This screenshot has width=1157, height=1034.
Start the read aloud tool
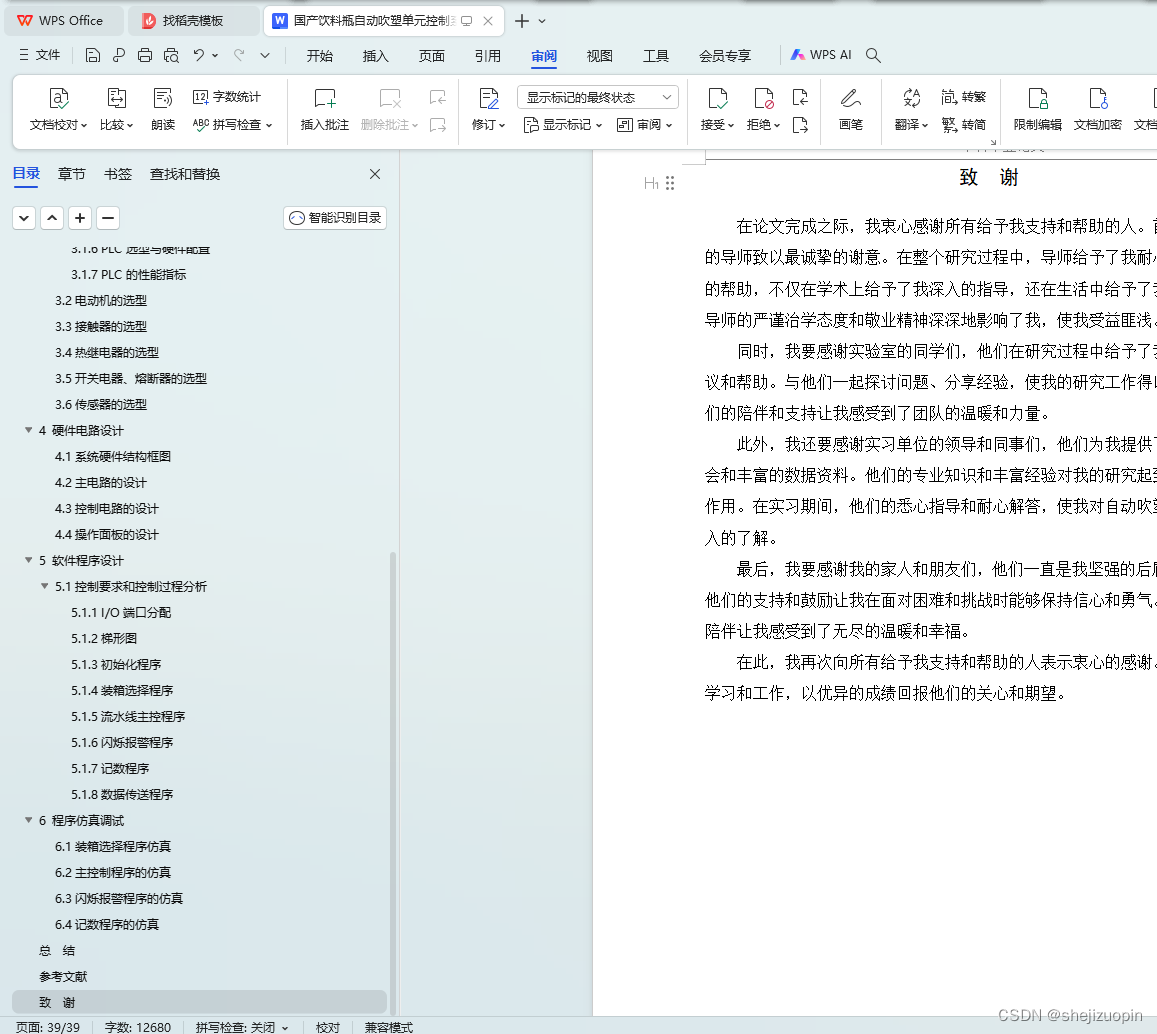click(x=162, y=109)
